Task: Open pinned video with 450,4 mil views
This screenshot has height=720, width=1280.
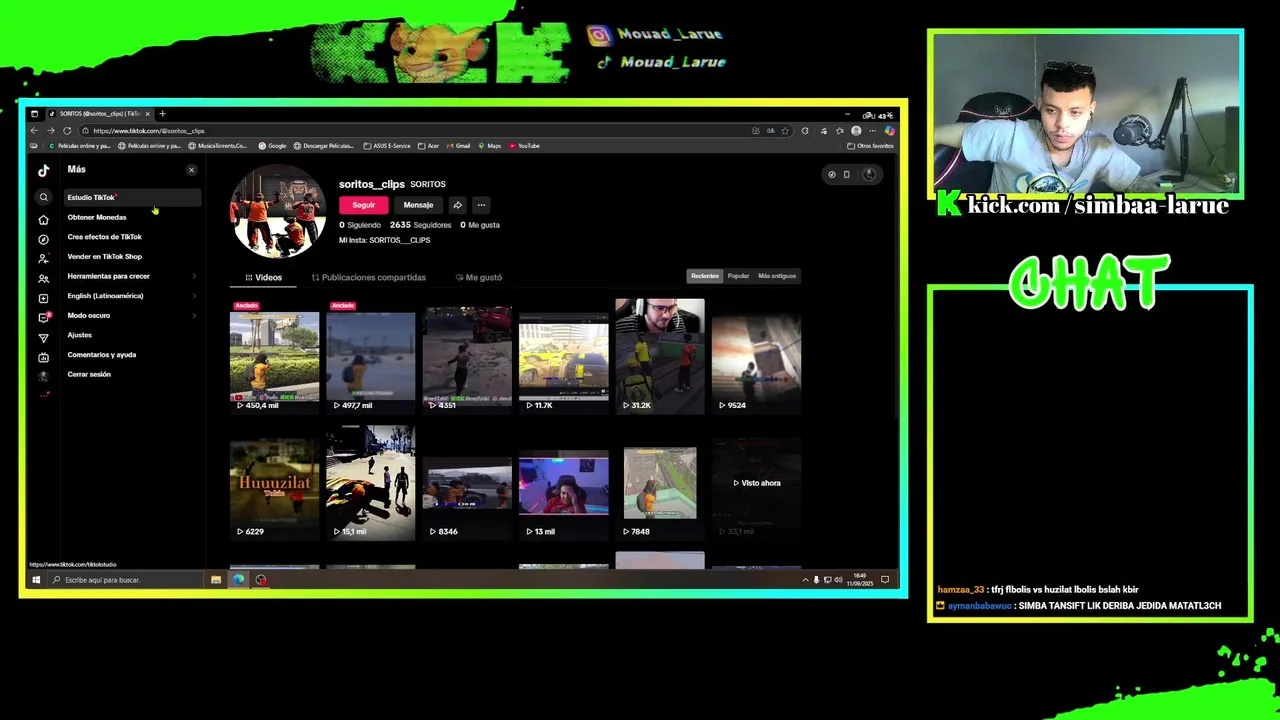Action: tap(274, 356)
